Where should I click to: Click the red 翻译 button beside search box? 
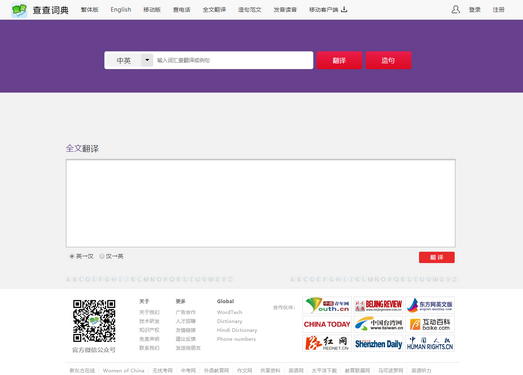[339, 60]
